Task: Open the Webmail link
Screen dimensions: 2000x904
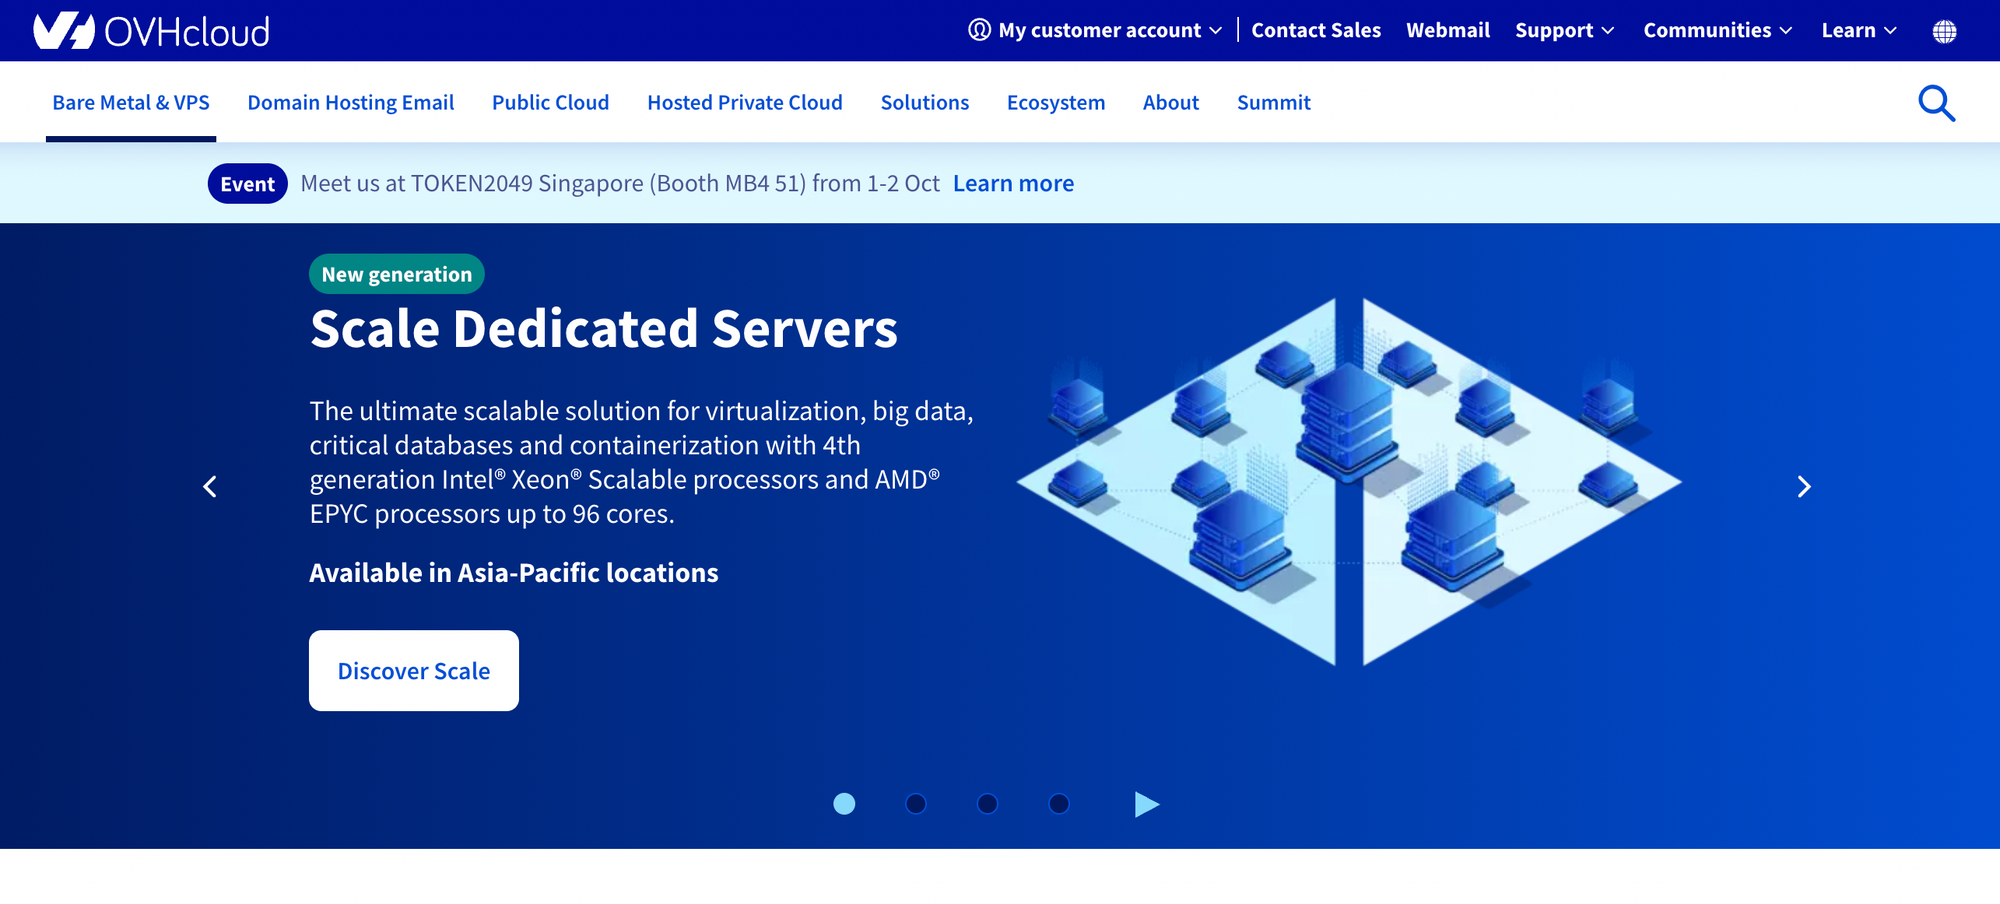Action: click(x=1448, y=30)
